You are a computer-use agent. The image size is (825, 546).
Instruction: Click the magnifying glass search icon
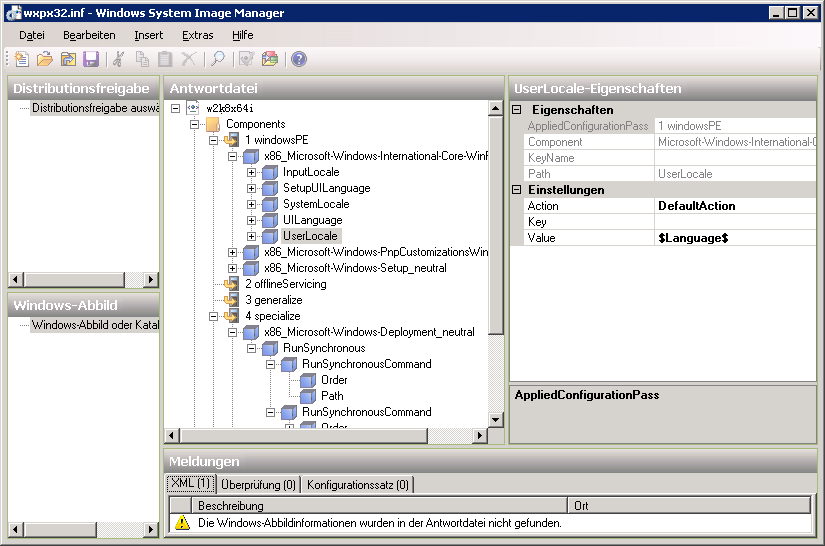[x=217, y=60]
